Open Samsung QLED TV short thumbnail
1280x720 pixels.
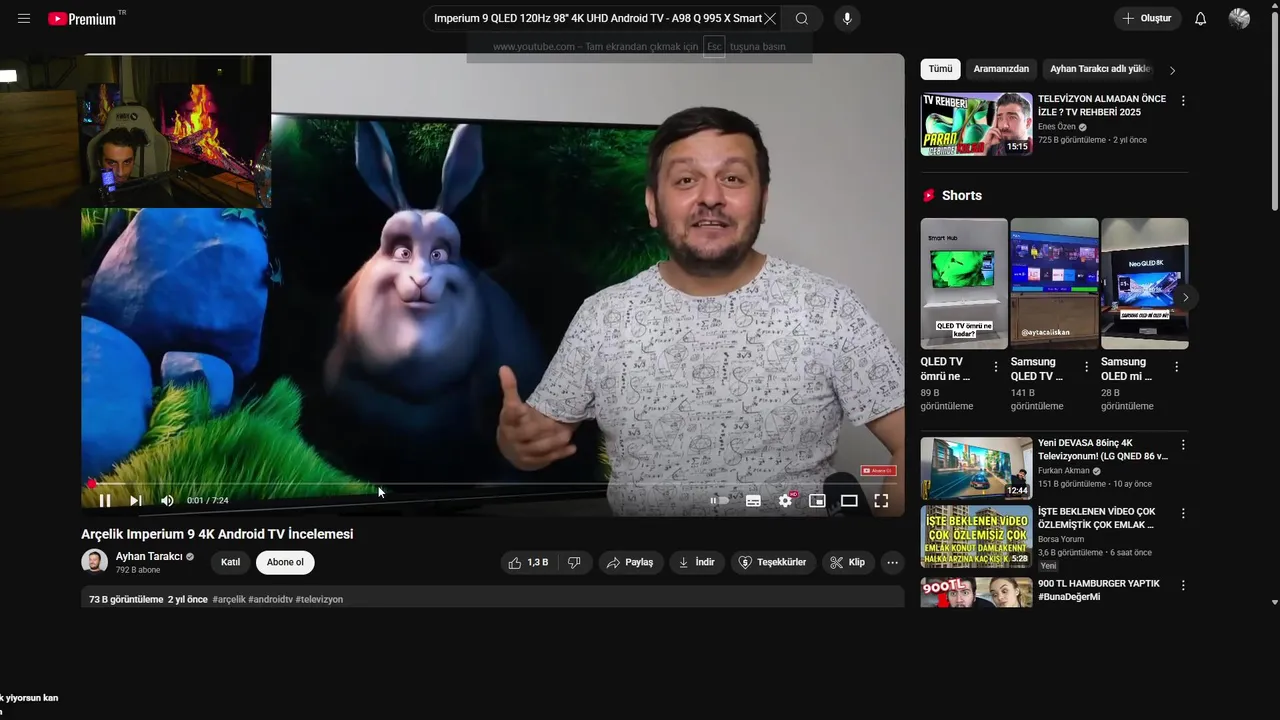pos(1054,283)
